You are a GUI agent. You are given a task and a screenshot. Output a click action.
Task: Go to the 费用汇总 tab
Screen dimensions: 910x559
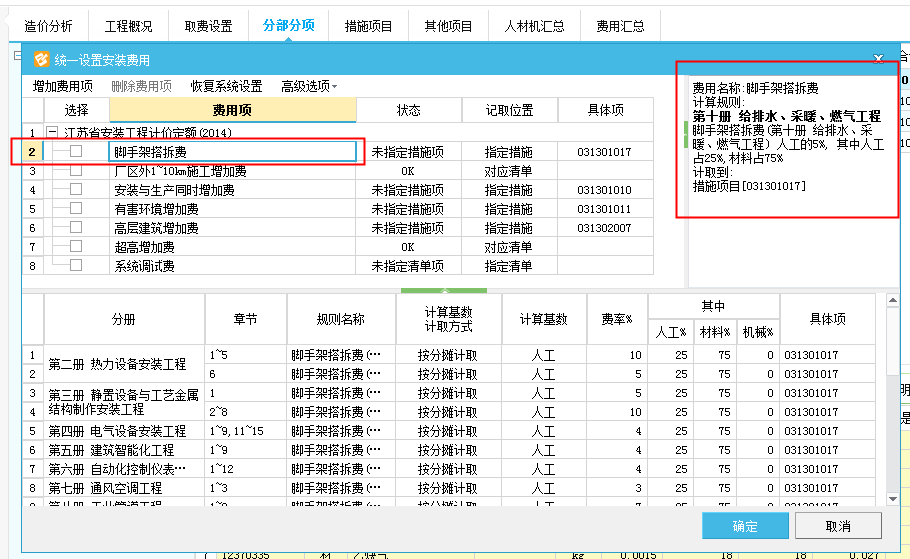620,26
